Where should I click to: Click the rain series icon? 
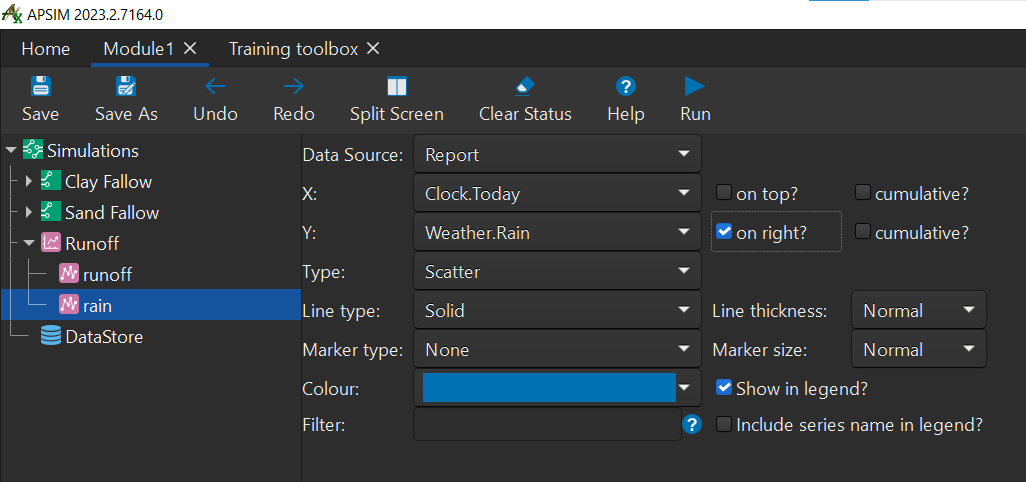click(x=69, y=305)
